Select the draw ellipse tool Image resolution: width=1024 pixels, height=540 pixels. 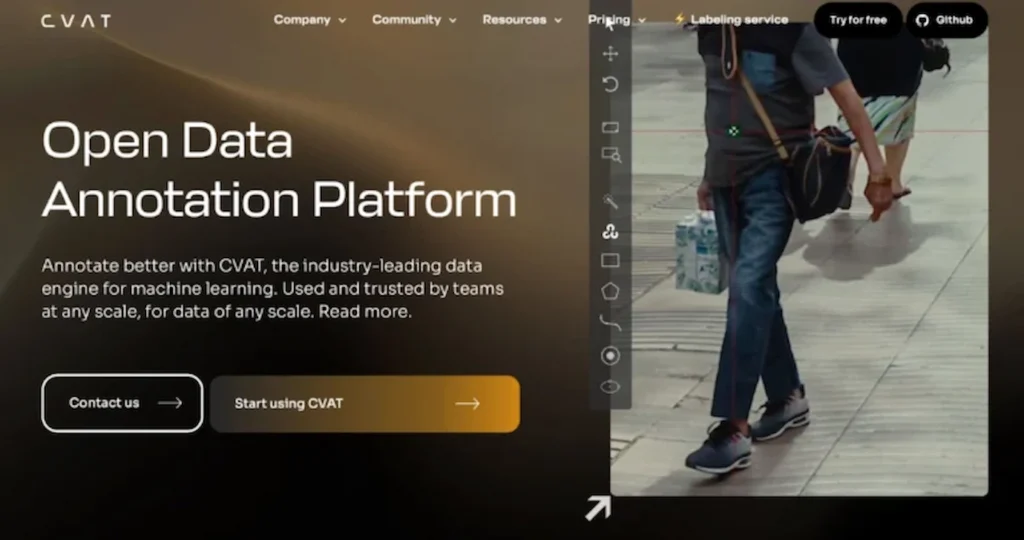610,387
